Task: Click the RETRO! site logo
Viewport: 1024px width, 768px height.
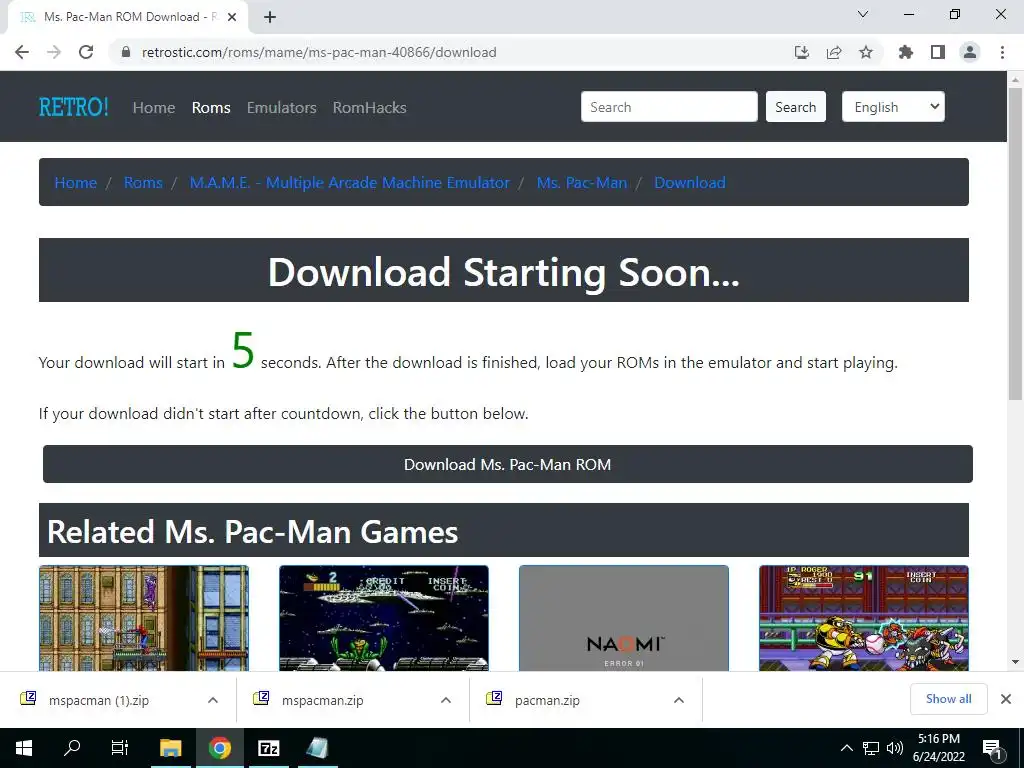Action: tap(74, 107)
